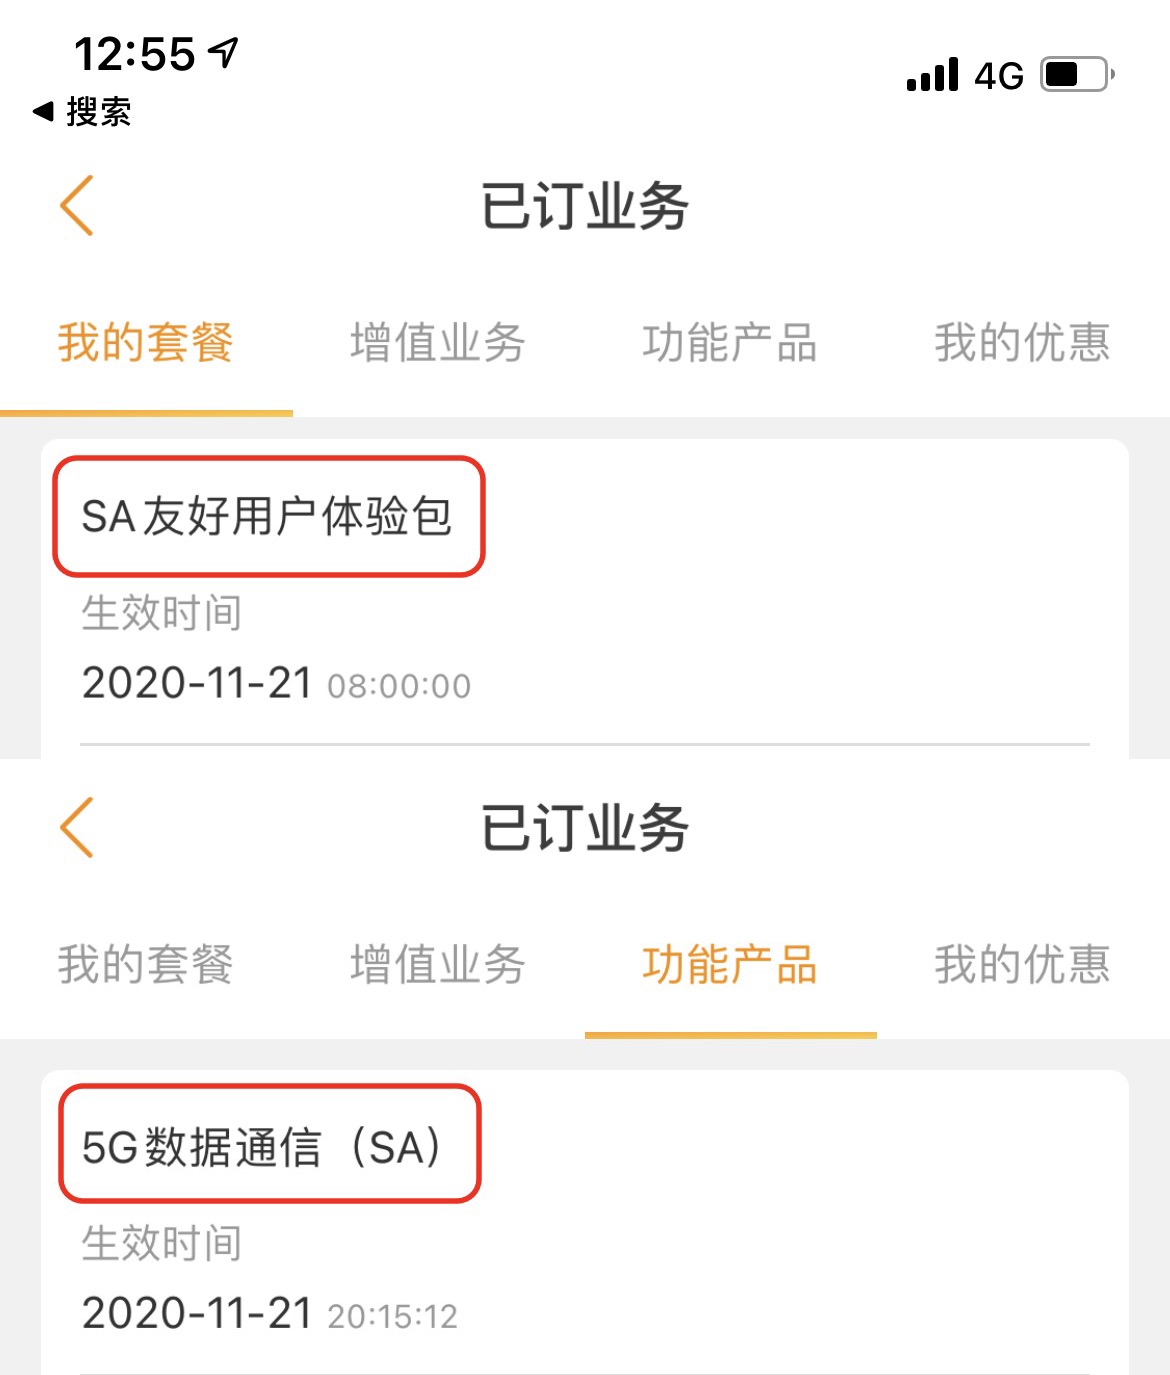Tap the 4G network indicator
Viewport: 1170px width, 1375px height.
coord(999,76)
